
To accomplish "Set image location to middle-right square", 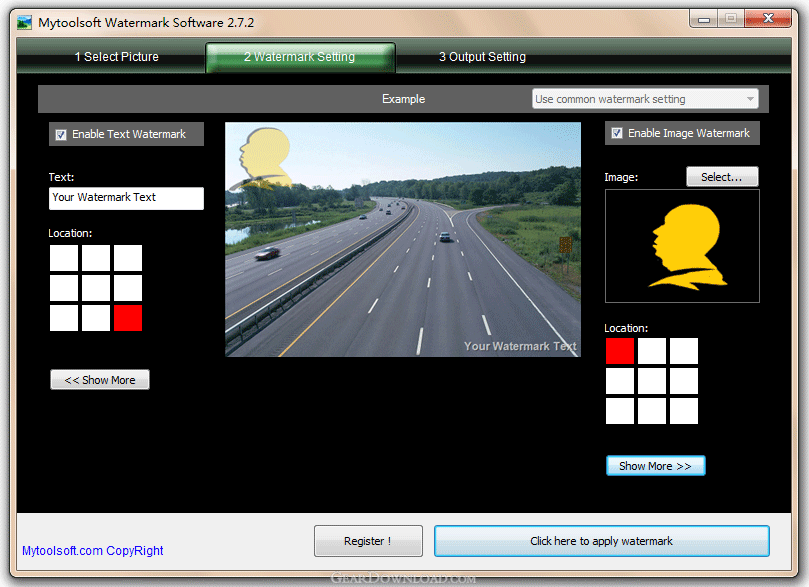I will pos(684,381).
